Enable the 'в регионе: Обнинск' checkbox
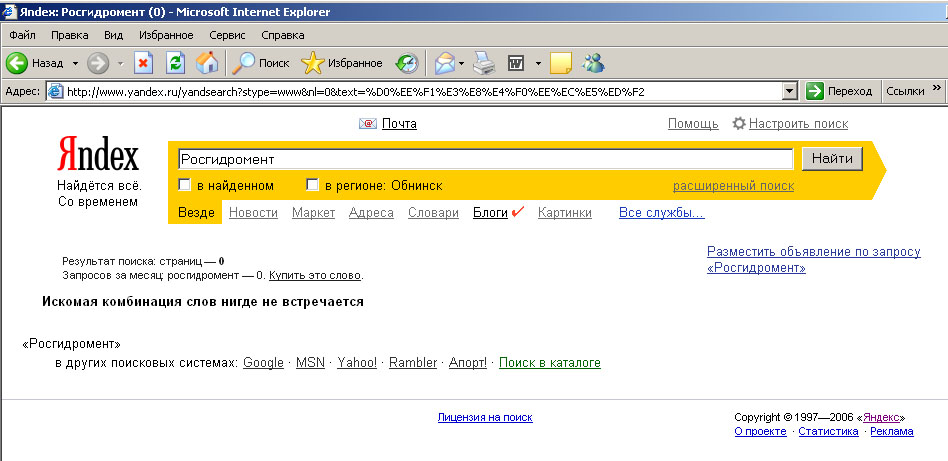Viewport: 948px width, 461px height. 312,185
